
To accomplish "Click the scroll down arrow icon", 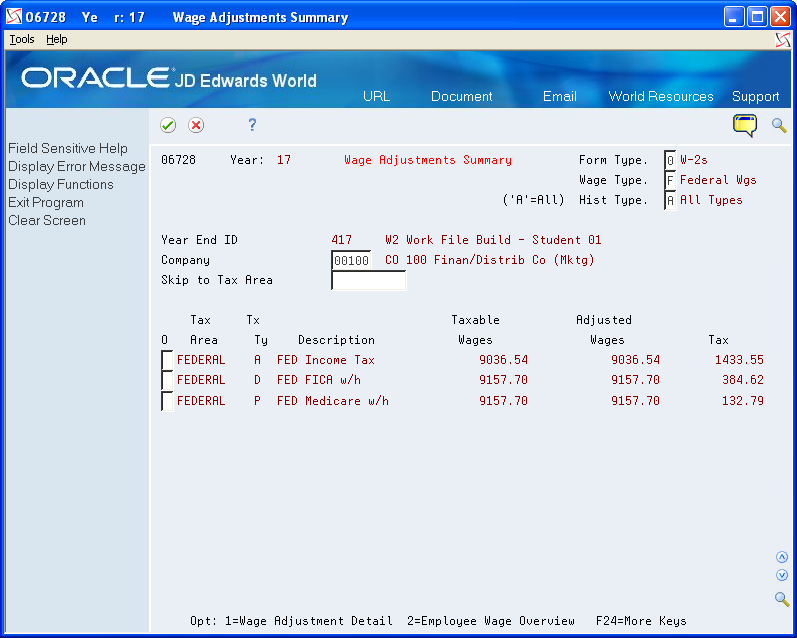I will coord(782,575).
